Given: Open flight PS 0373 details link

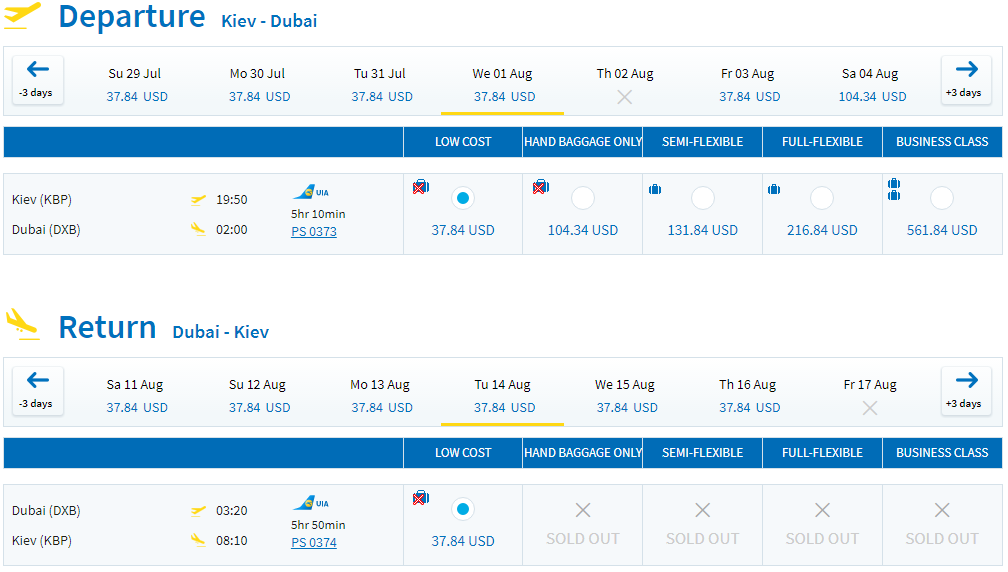Looking at the screenshot, I should tap(314, 231).
